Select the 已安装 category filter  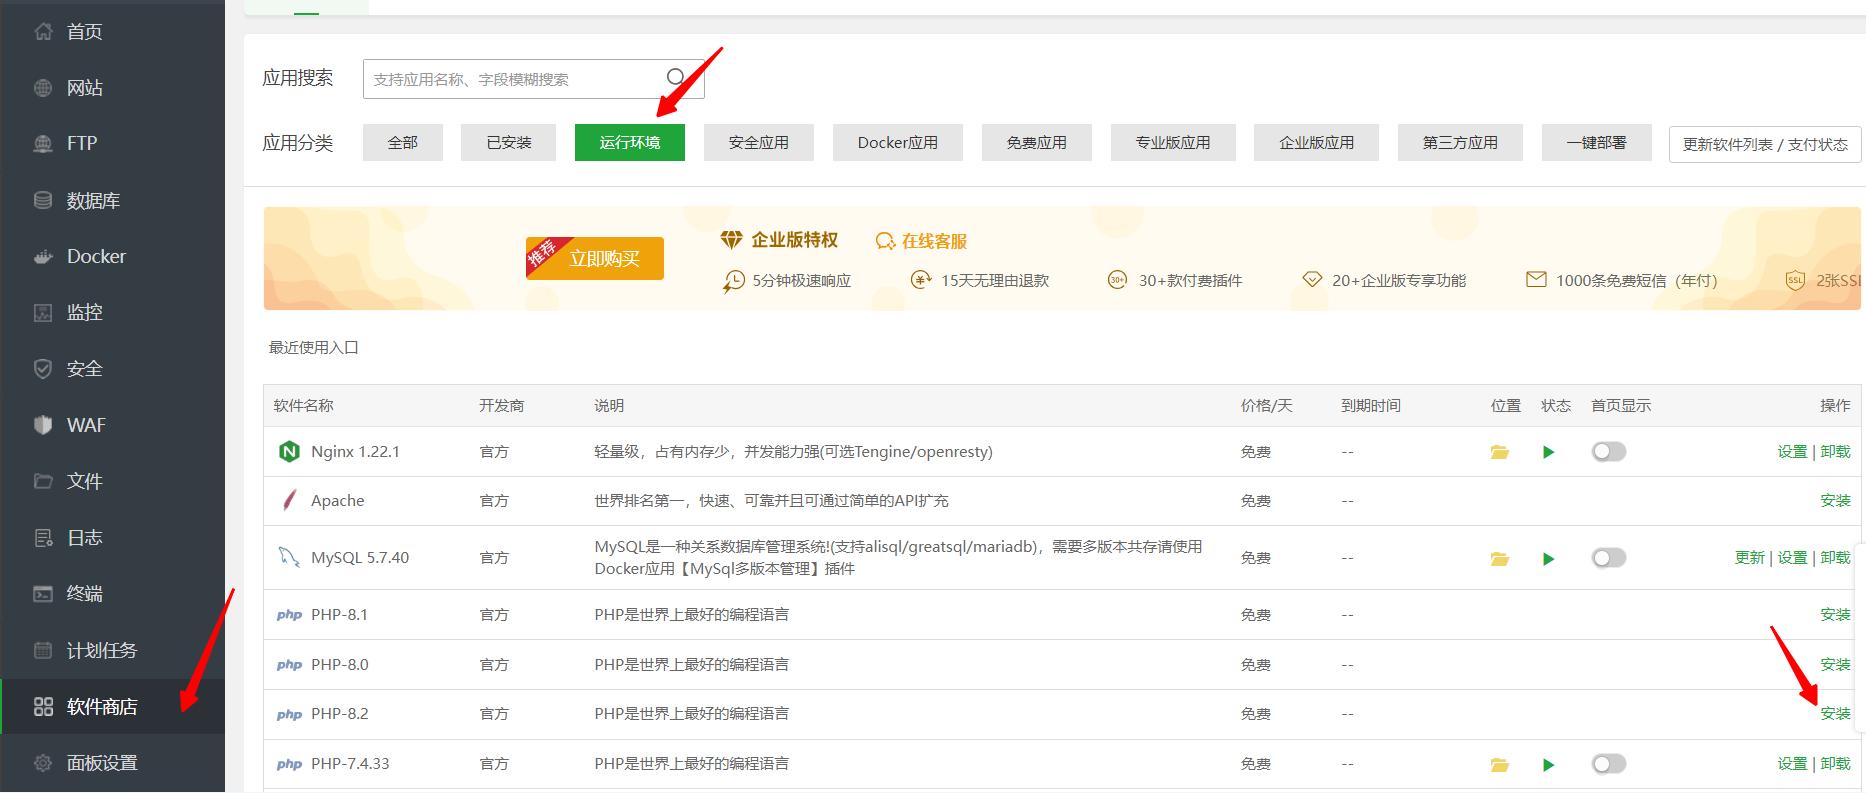[x=508, y=143]
